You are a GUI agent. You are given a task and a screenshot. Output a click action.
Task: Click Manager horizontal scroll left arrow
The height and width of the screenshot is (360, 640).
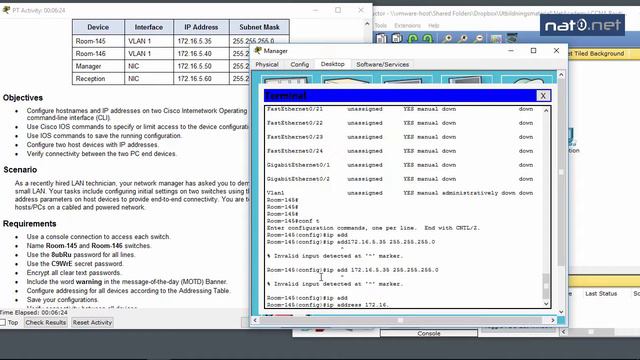click(255, 320)
